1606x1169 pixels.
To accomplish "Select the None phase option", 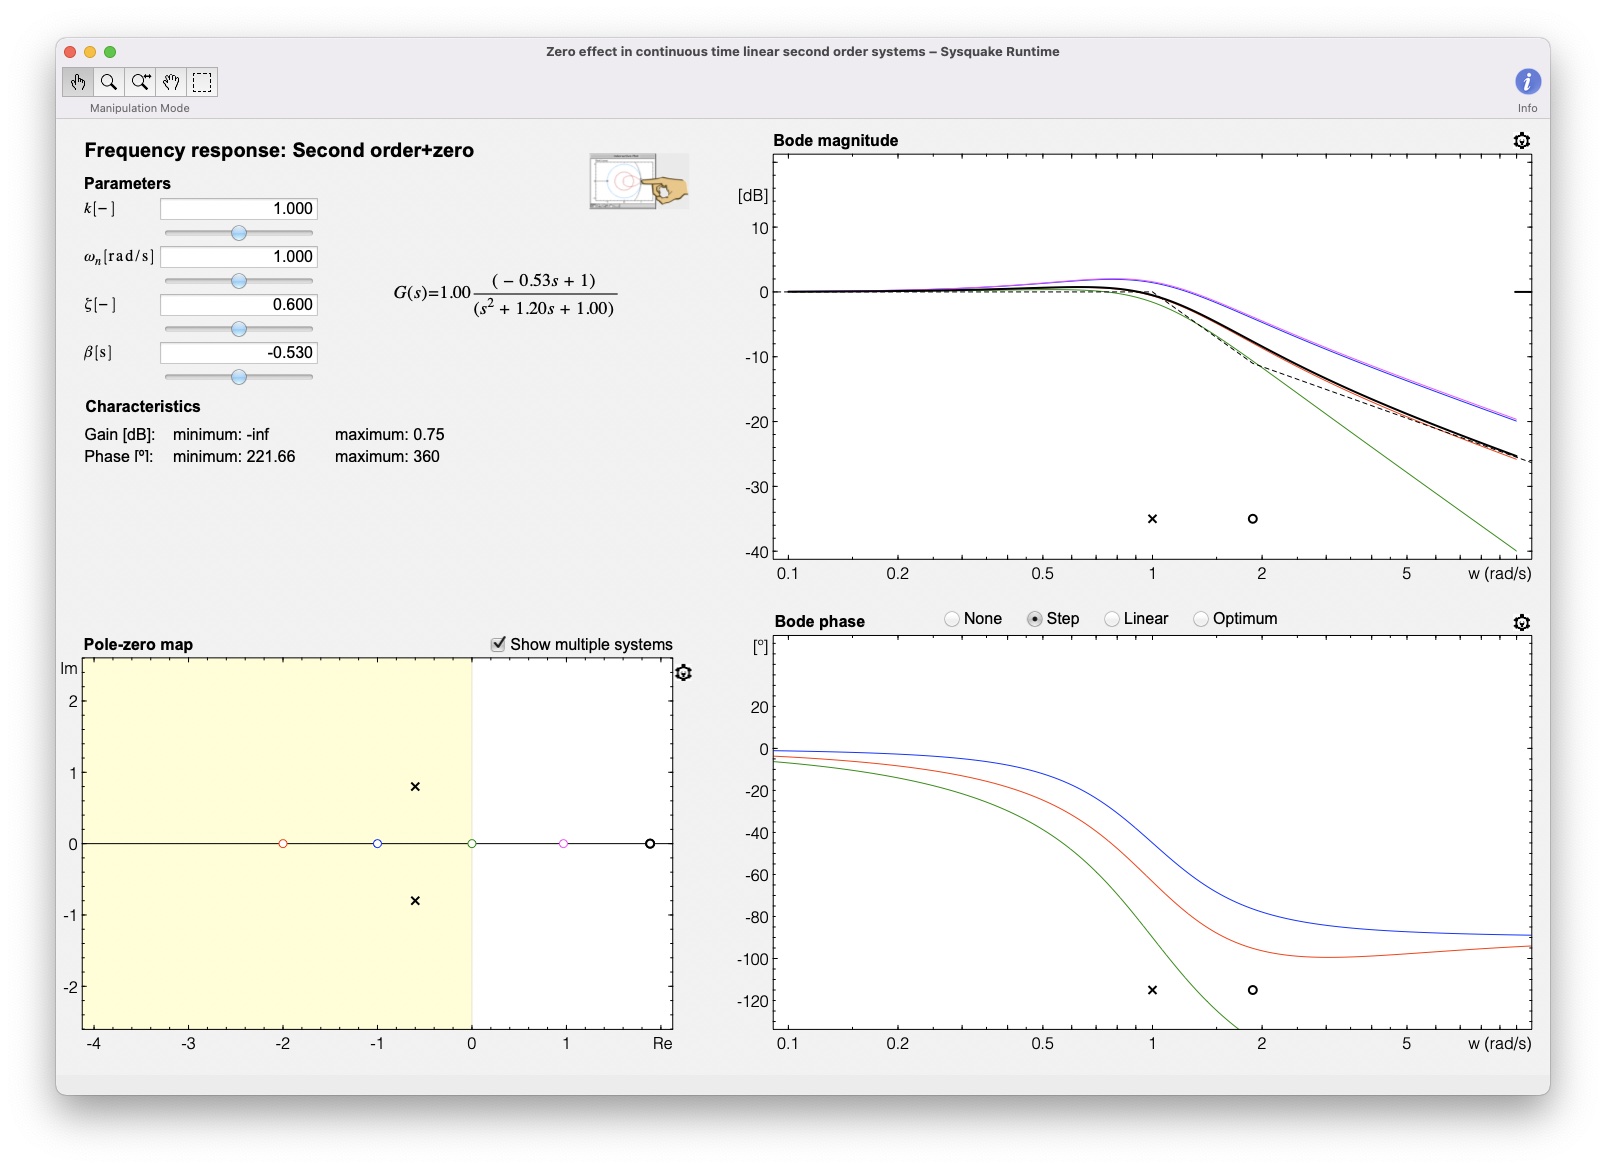I will click(x=952, y=618).
